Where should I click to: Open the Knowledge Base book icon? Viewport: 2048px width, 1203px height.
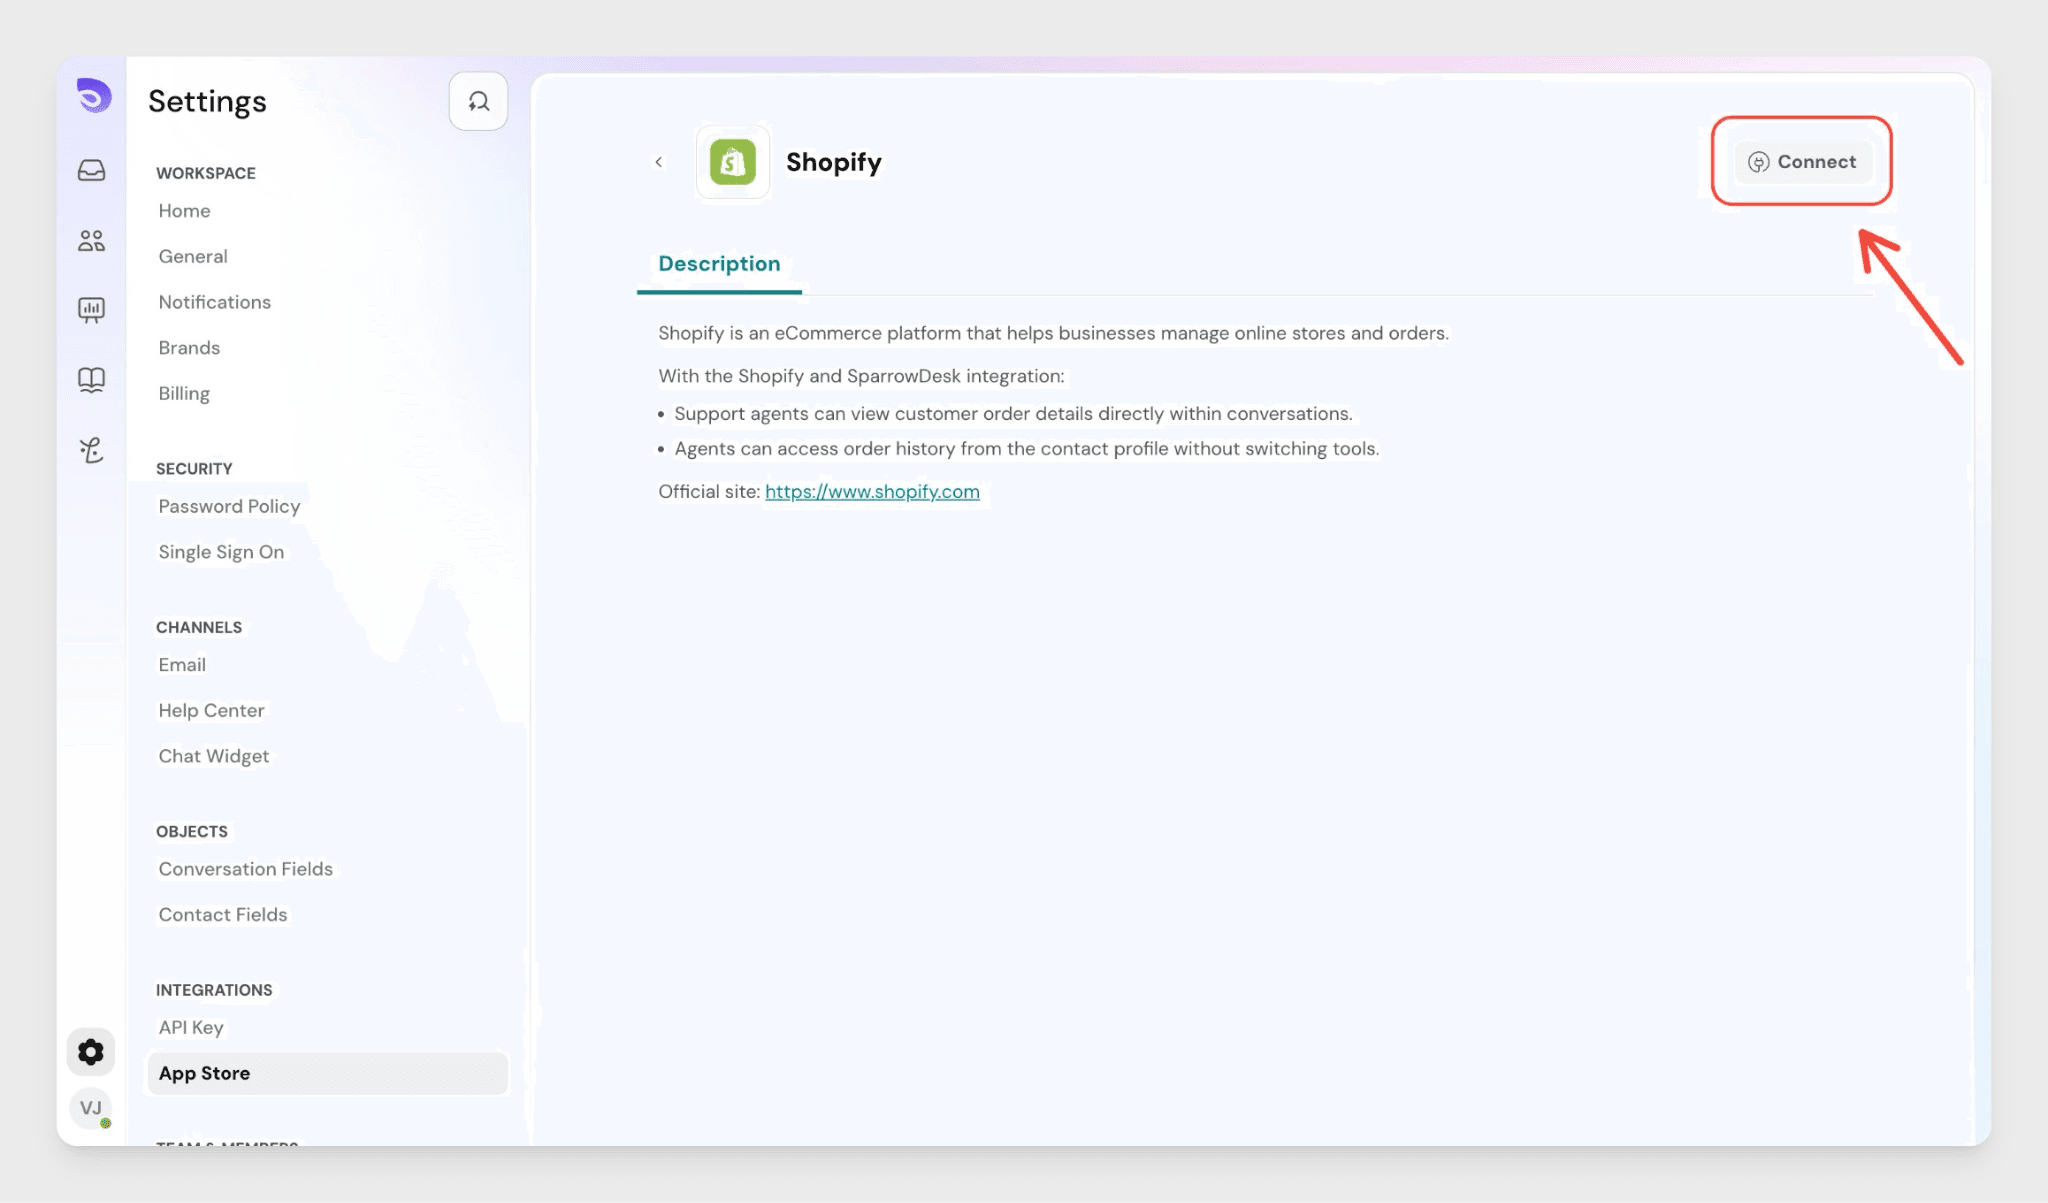click(92, 380)
